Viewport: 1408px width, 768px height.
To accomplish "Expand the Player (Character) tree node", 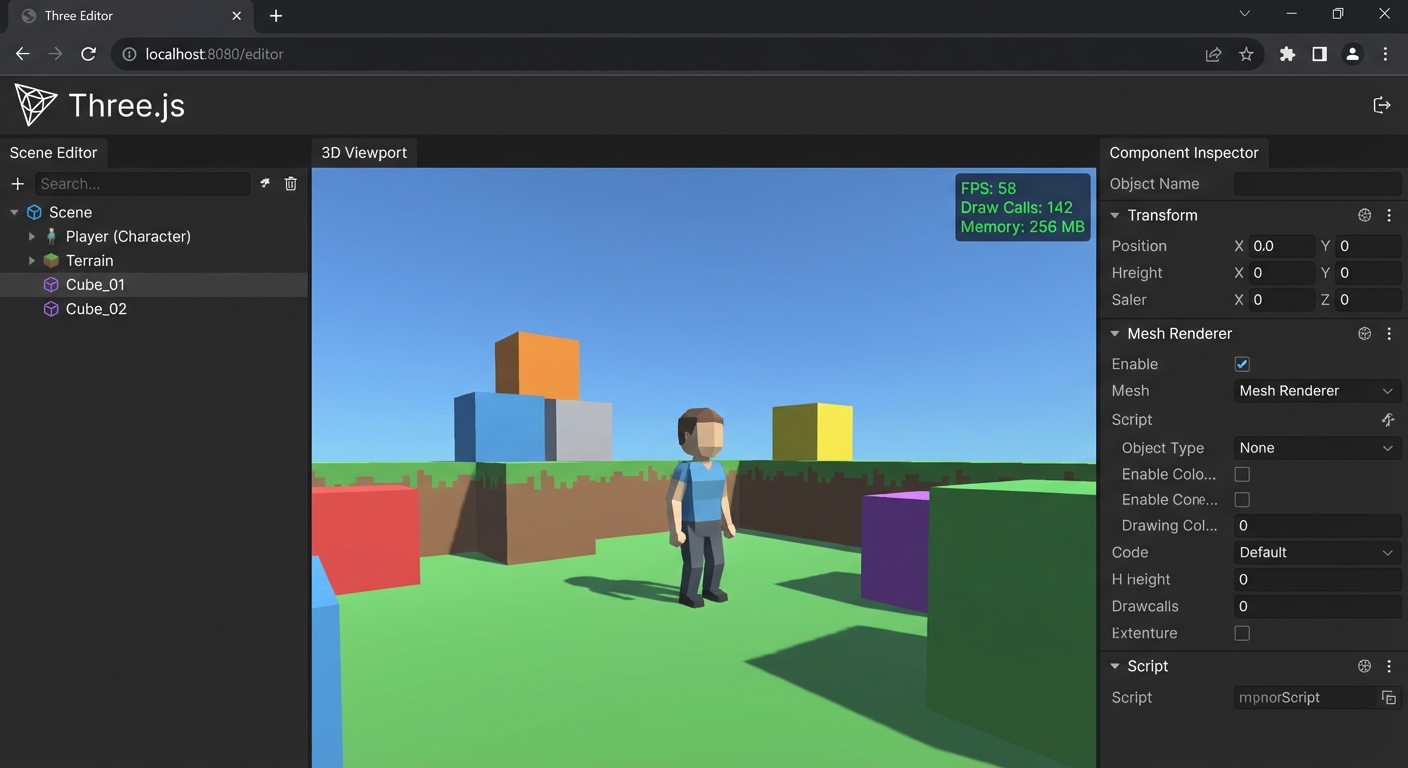I will tap(32, 237).
